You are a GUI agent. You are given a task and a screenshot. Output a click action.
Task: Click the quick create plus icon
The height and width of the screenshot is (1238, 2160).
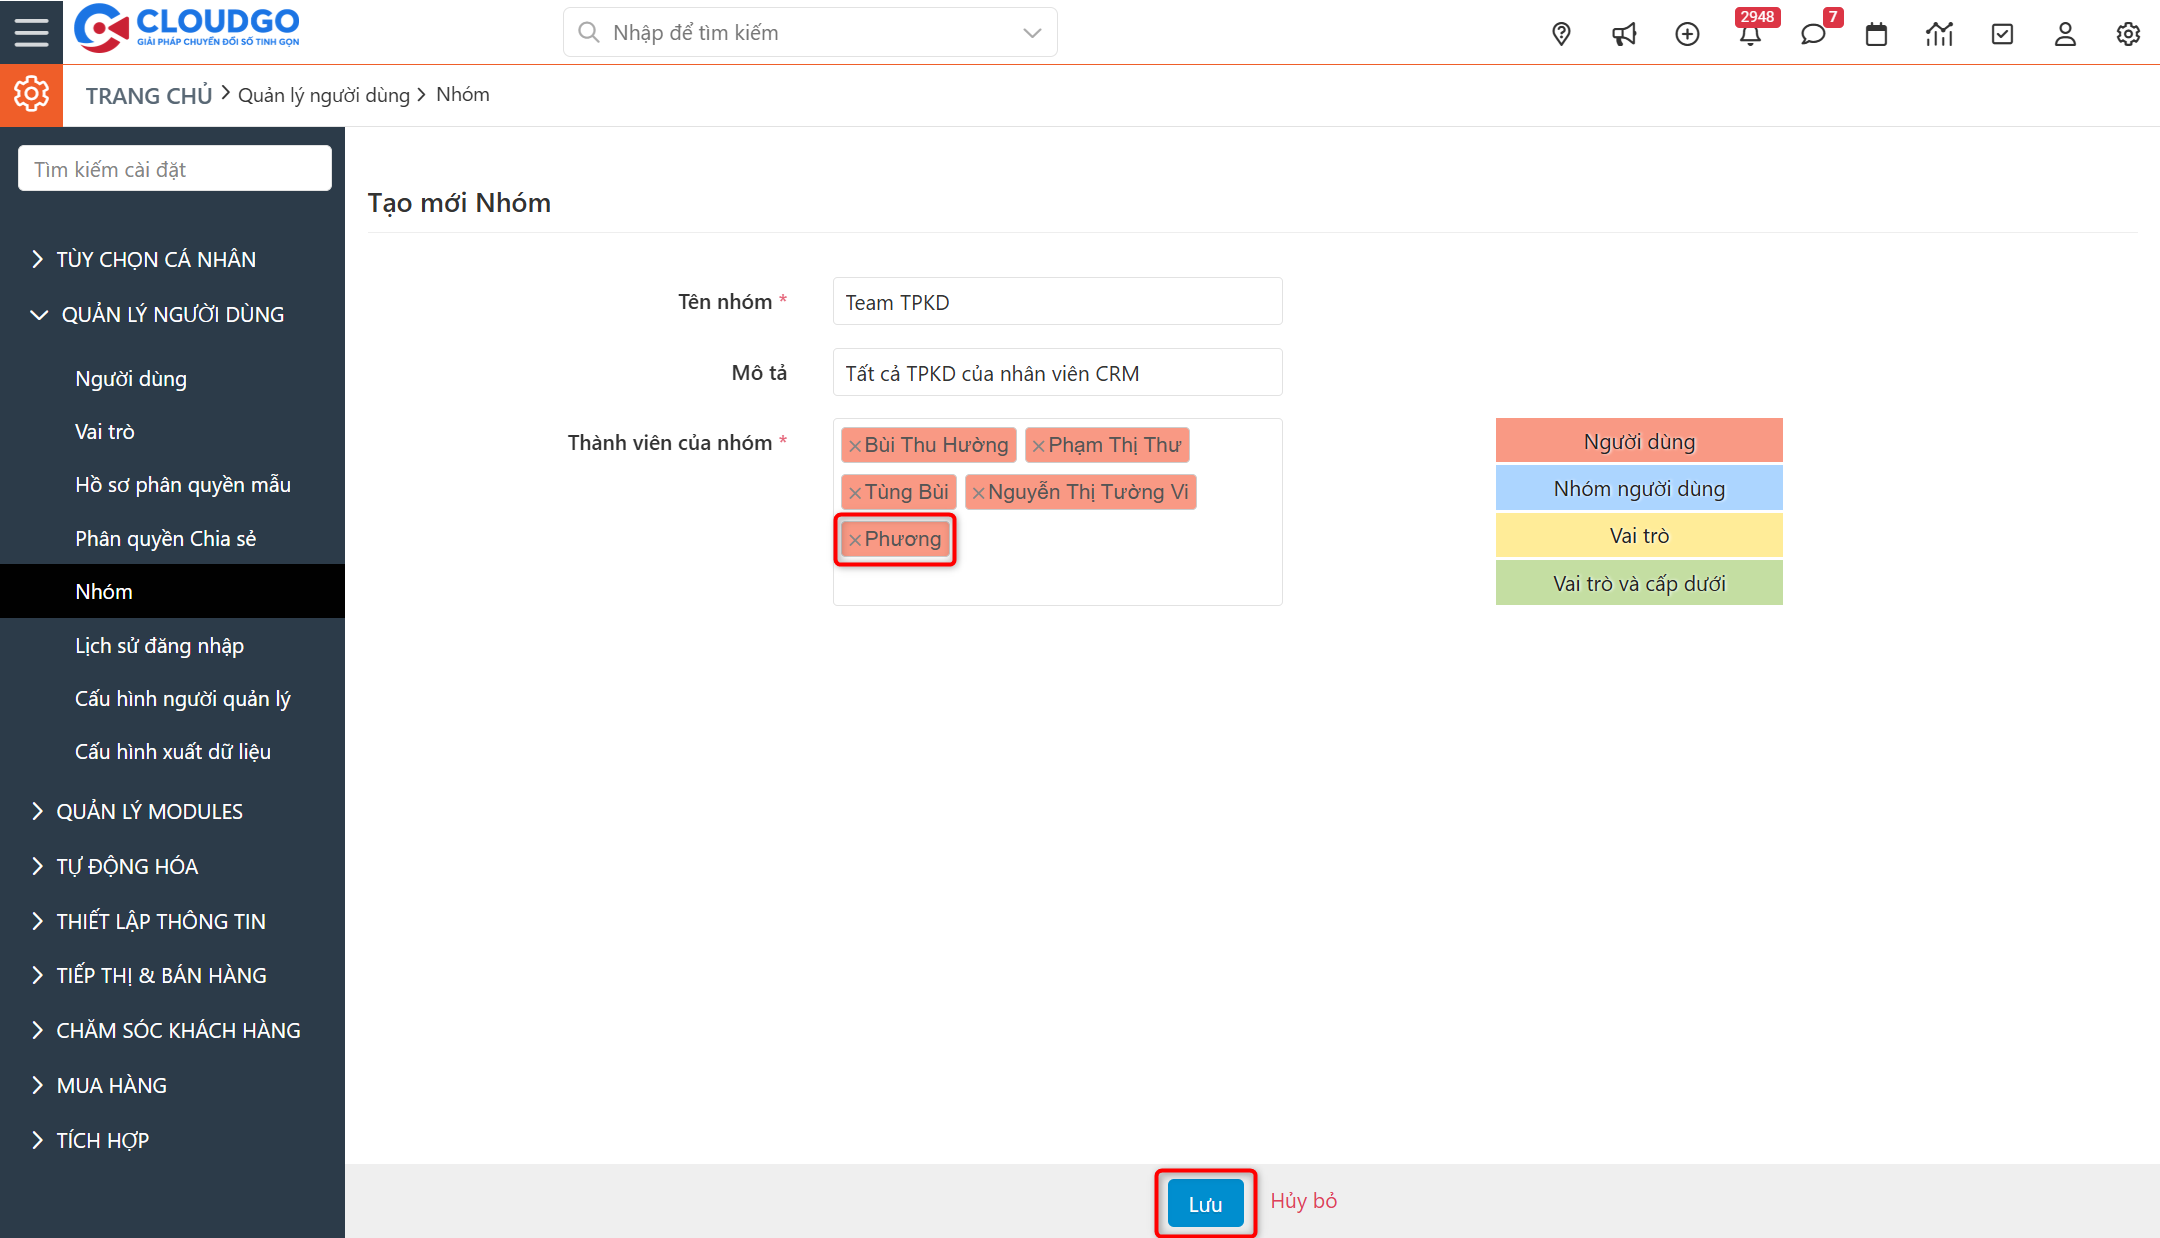(x=1687, y=34)
